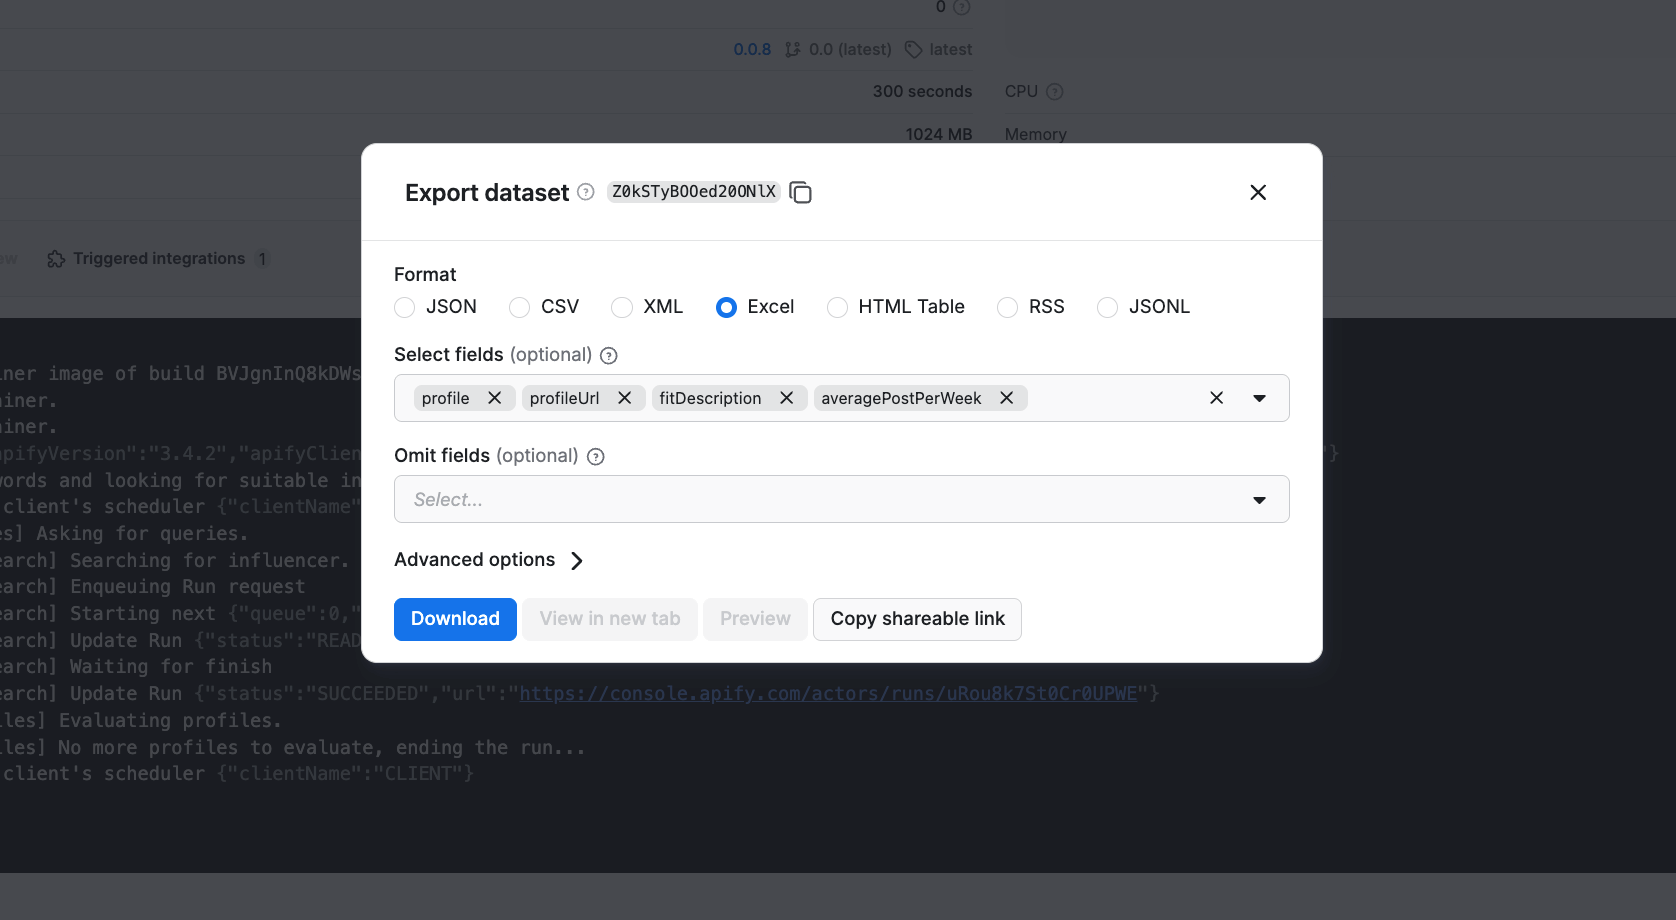Choose CSV as the export format
Screen dimensions: 1676x920
pos(518,307)
